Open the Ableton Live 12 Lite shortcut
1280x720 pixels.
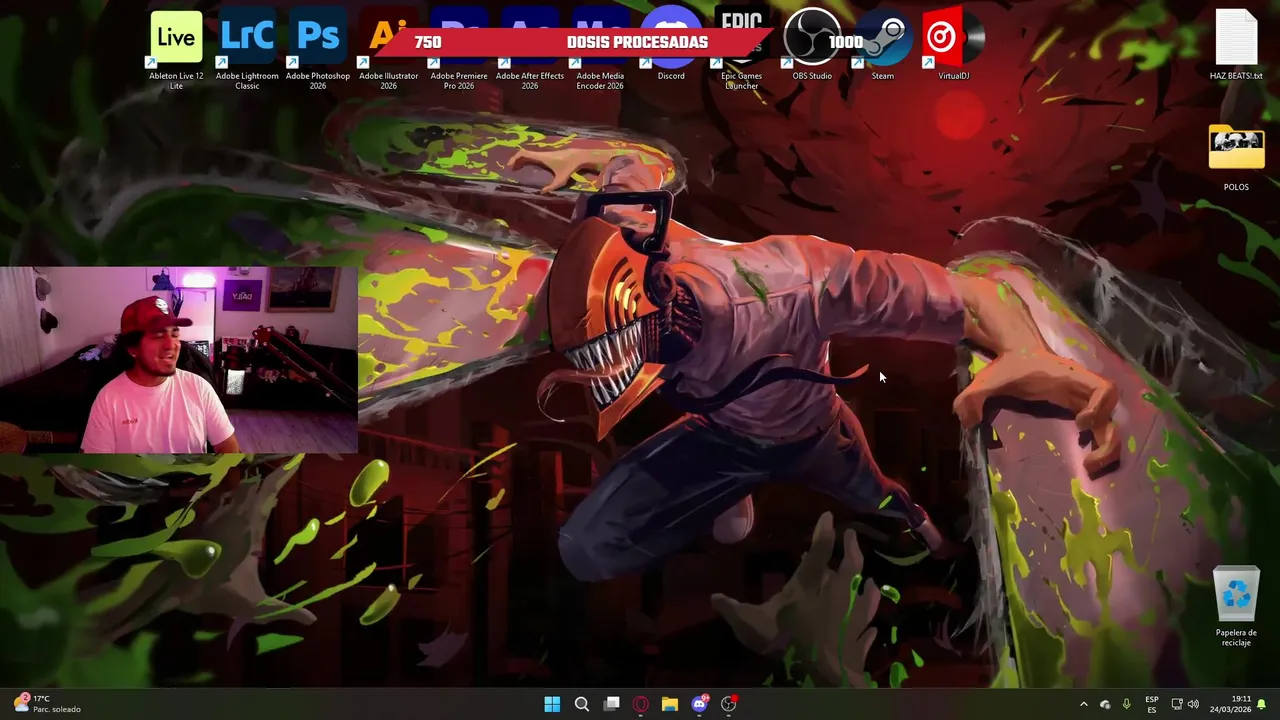(176, 50)
